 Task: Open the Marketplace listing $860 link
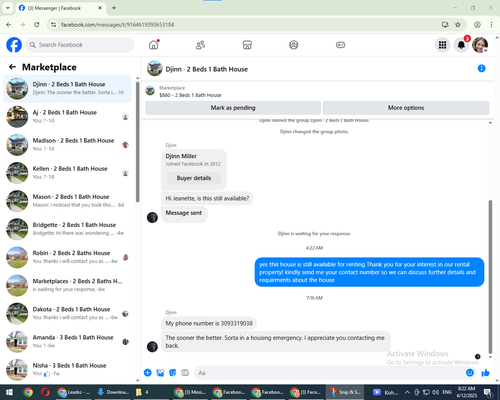point(190,95)
